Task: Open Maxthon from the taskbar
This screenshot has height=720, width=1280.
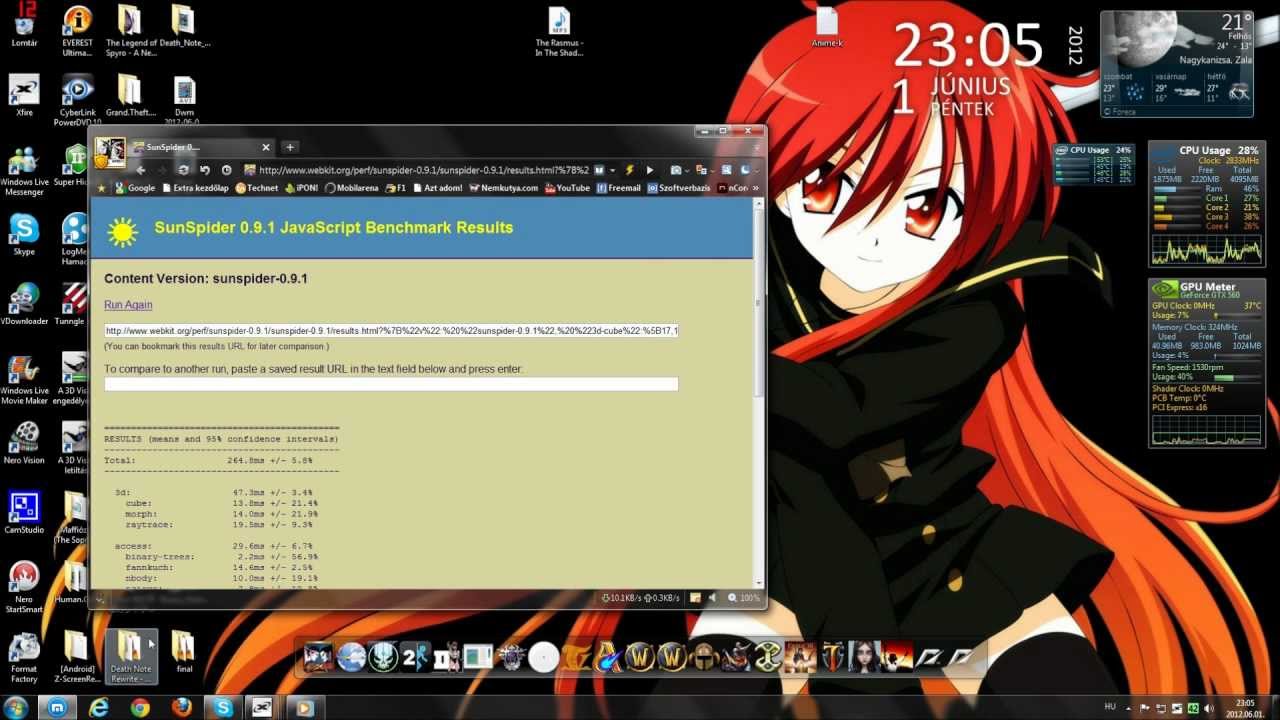Action: (57, 707)
